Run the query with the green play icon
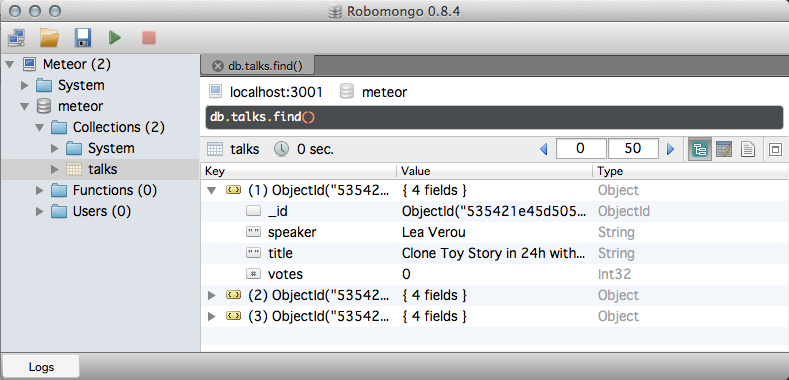 pos(115,38)
